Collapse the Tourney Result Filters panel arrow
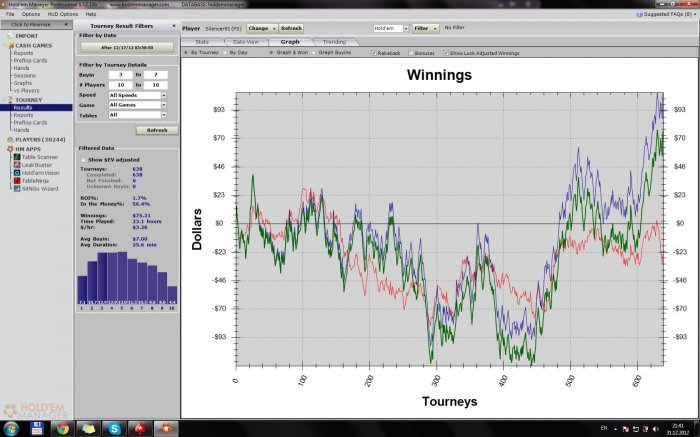The width and height of the screenshot is (700, 437). click(174, 26)
